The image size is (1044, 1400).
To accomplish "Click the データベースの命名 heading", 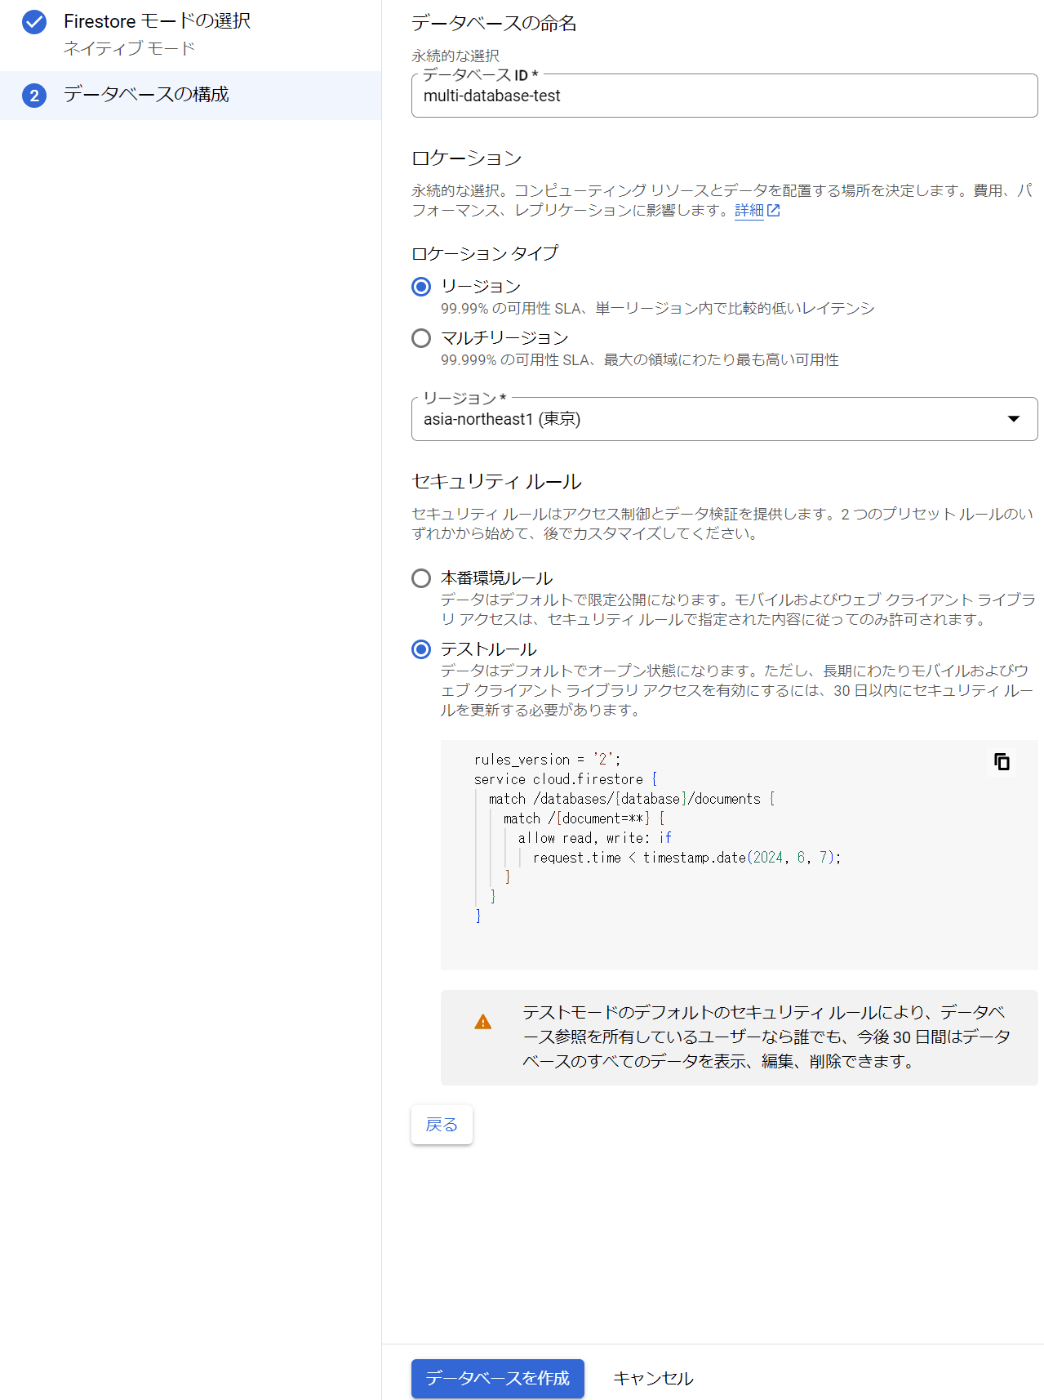I will pyautogui.click(x=494, y=23).
